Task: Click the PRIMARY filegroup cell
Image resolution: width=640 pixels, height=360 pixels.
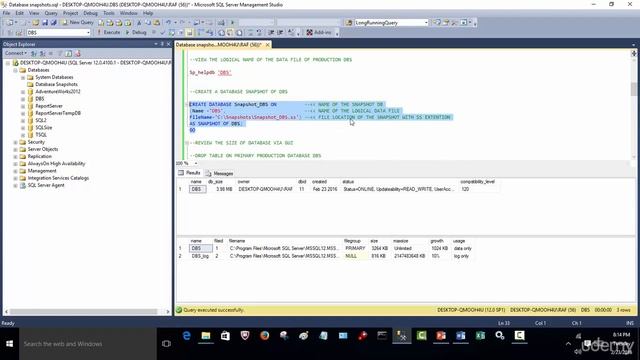Action: pos(355,248)
